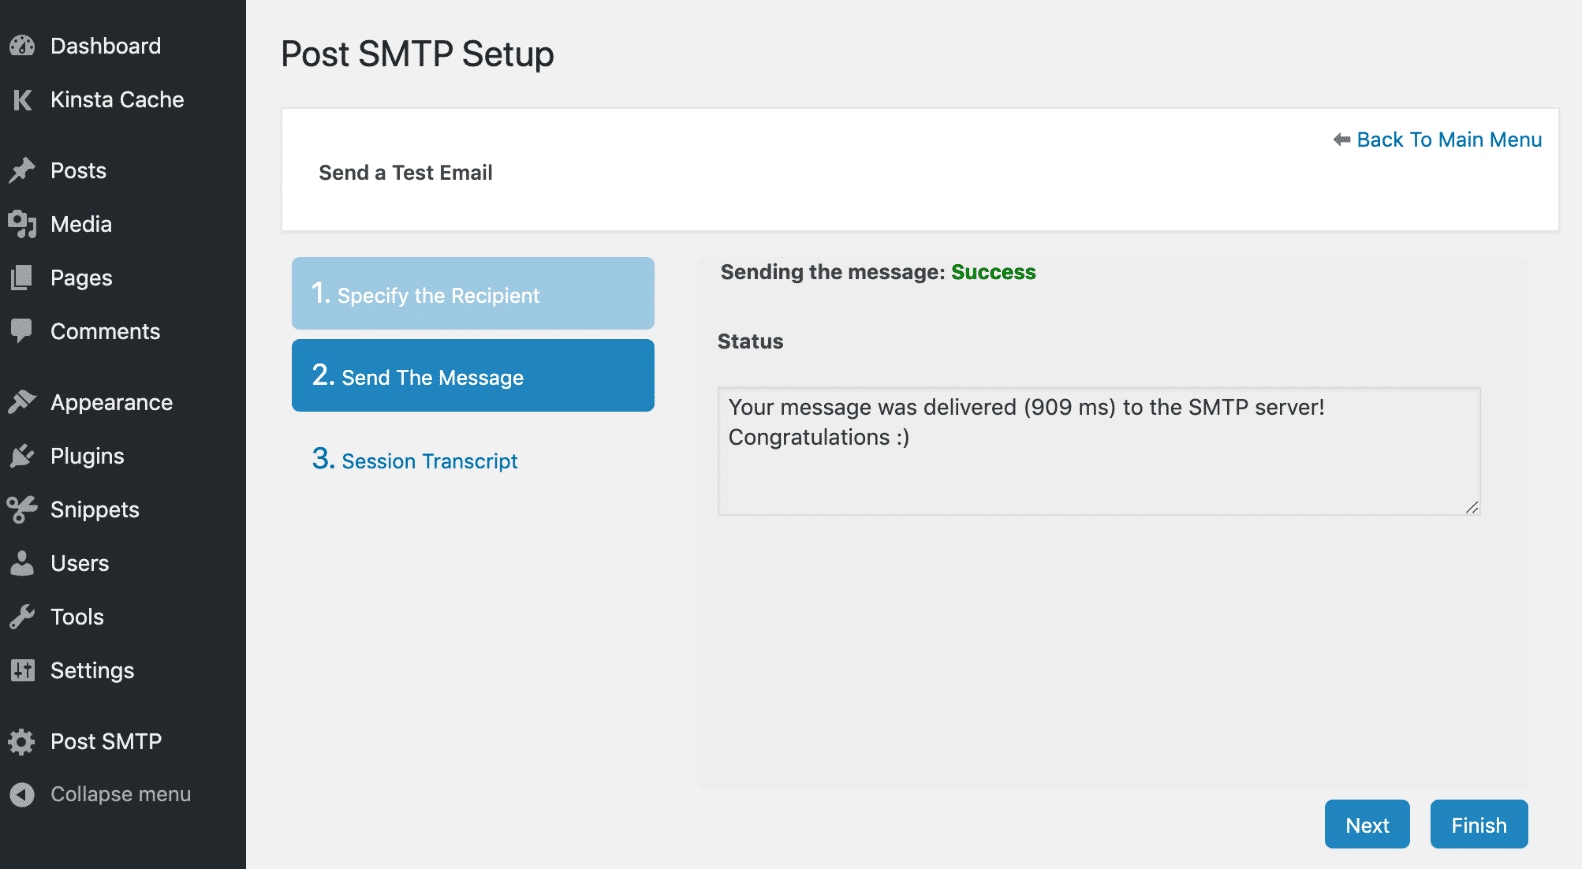
Task: Click the Media library icon
Action: [x=22, y=225]
